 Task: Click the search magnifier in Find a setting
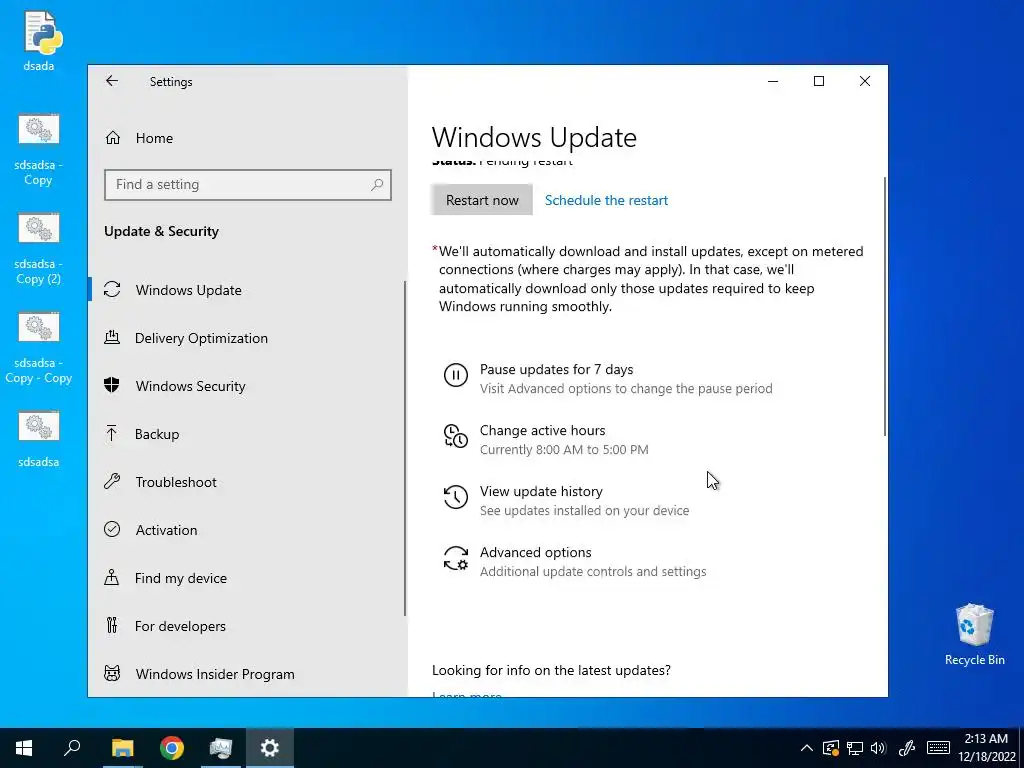[x=377, y=185]
